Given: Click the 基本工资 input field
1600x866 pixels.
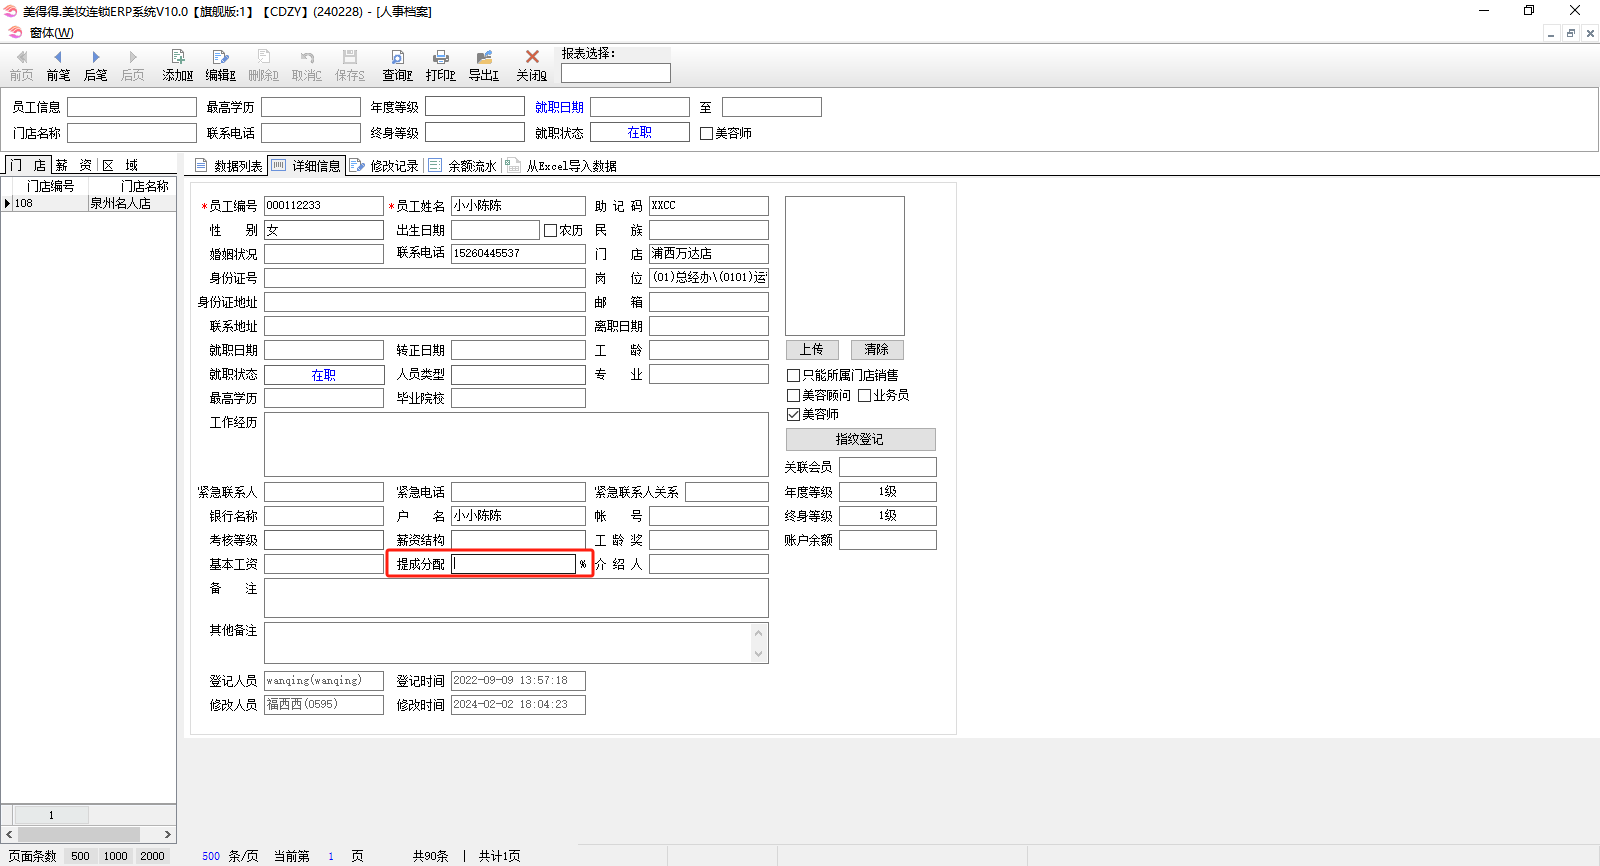Looking at the screenshot, I should click(x=324, y=564).
